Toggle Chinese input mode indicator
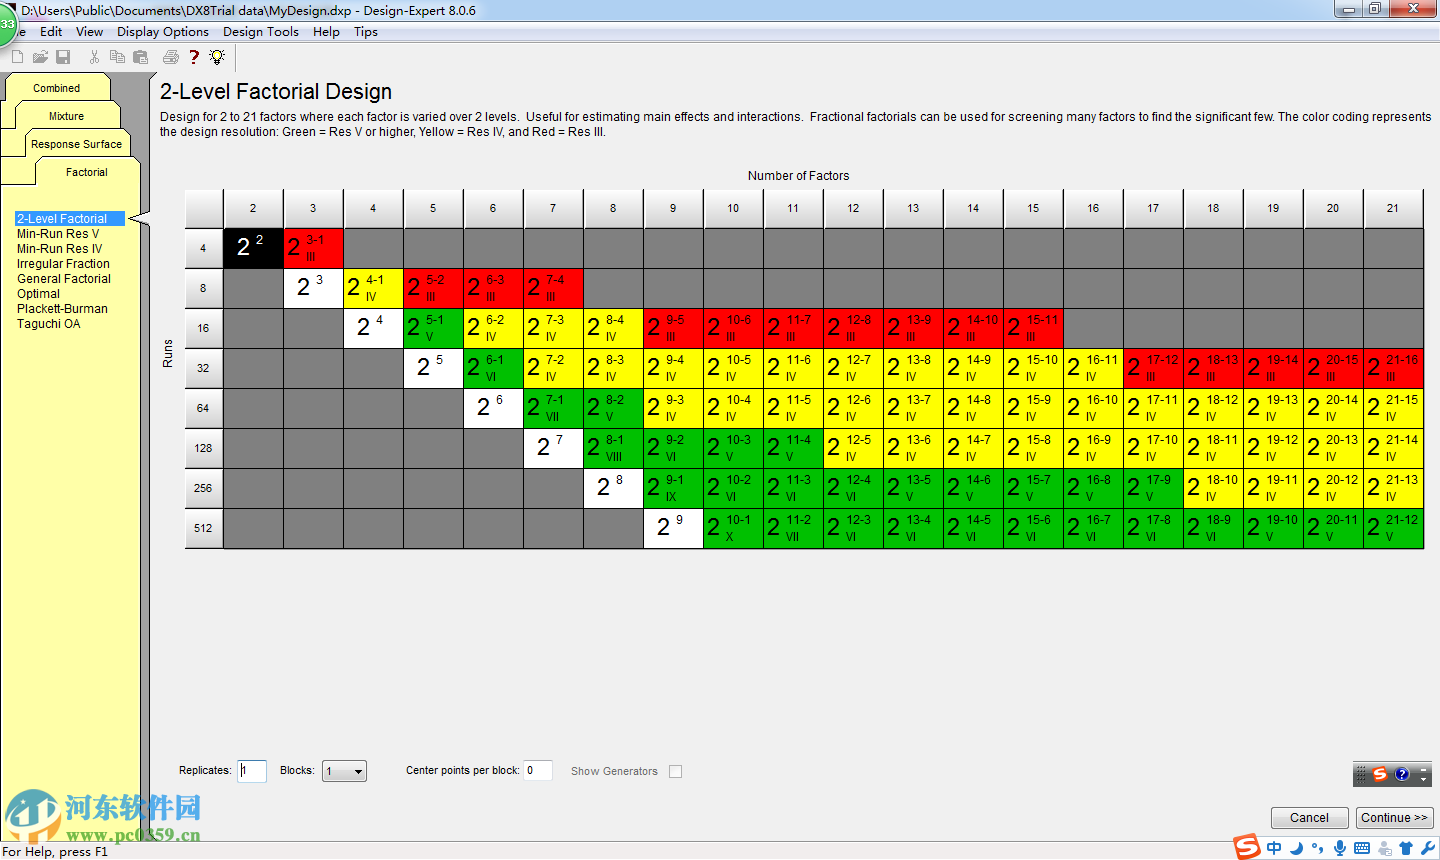1440x860 pixels. [x=1274, y=848]
